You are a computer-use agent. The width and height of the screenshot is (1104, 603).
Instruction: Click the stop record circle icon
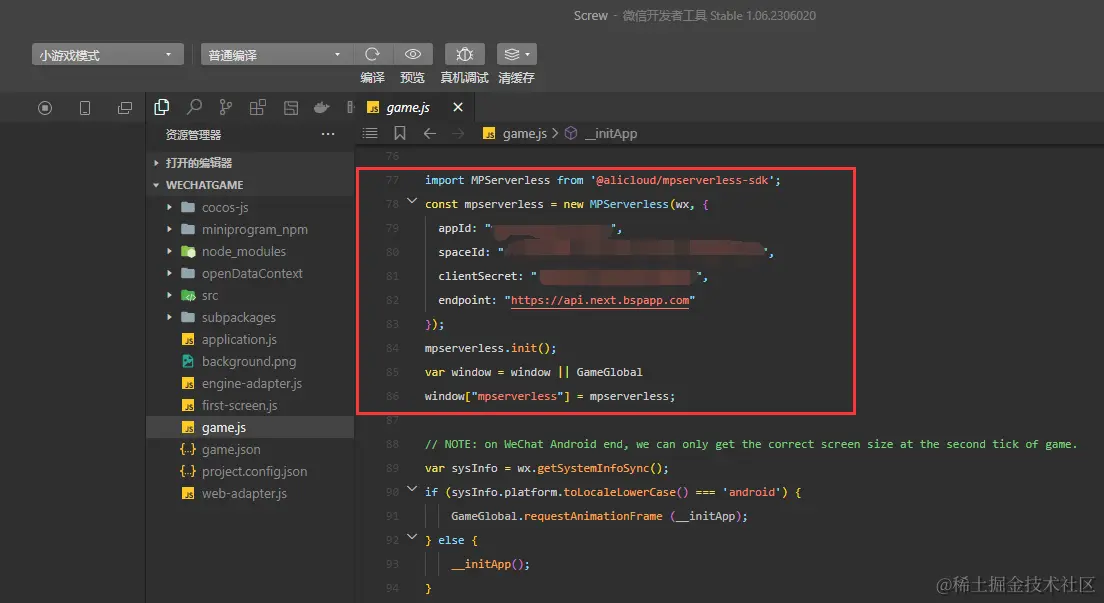point(45,108)
